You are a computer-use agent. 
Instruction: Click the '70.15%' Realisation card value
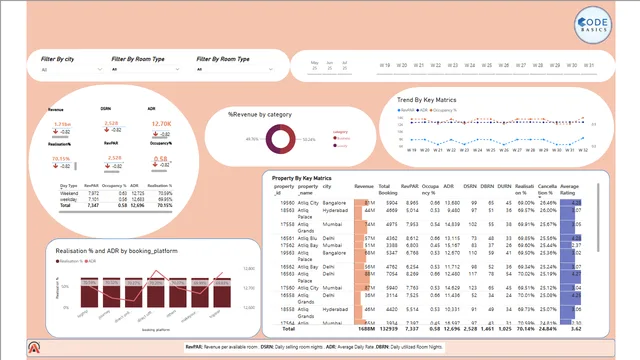(x=61, y=159)
